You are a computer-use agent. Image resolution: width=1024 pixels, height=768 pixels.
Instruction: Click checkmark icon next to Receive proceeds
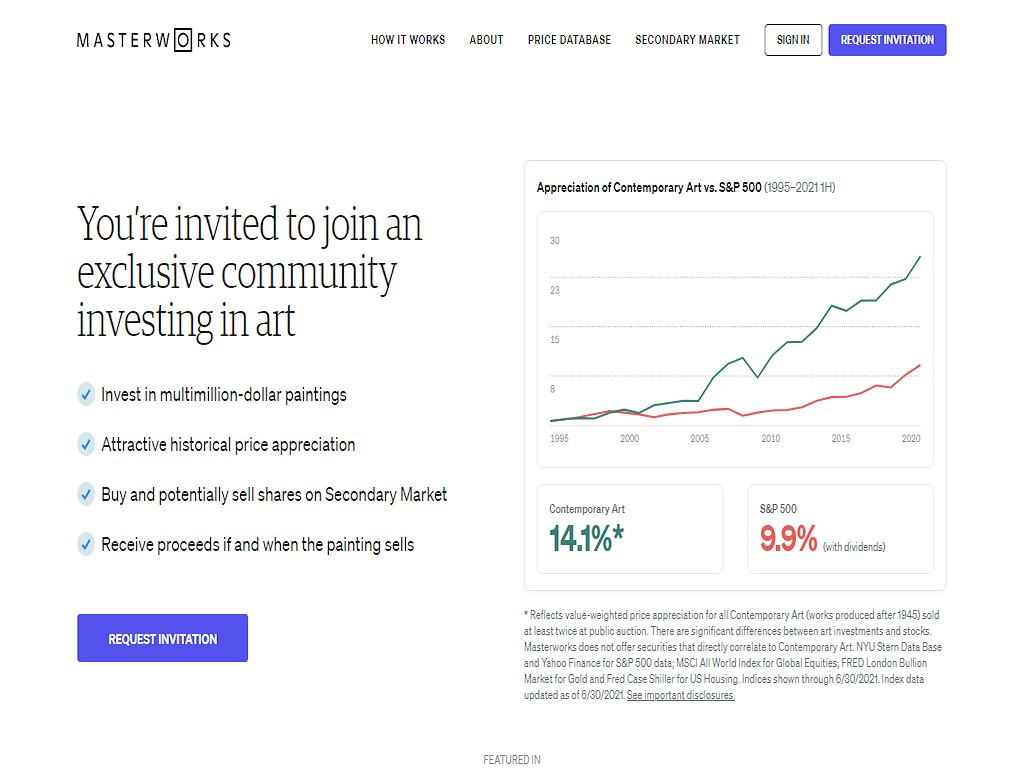[x=86, y=544]
